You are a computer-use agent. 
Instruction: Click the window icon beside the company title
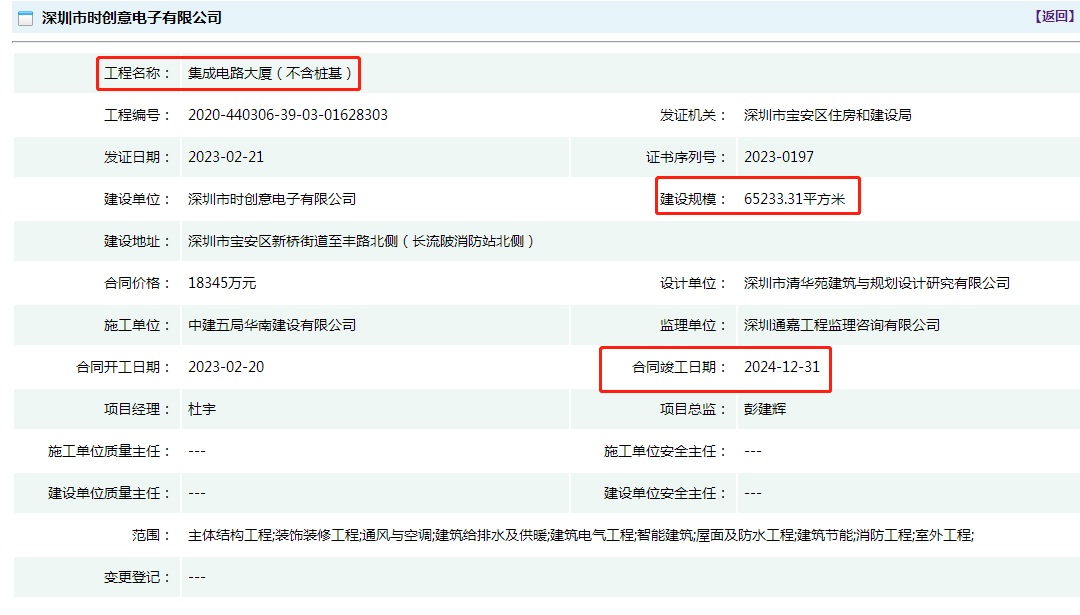26,18
